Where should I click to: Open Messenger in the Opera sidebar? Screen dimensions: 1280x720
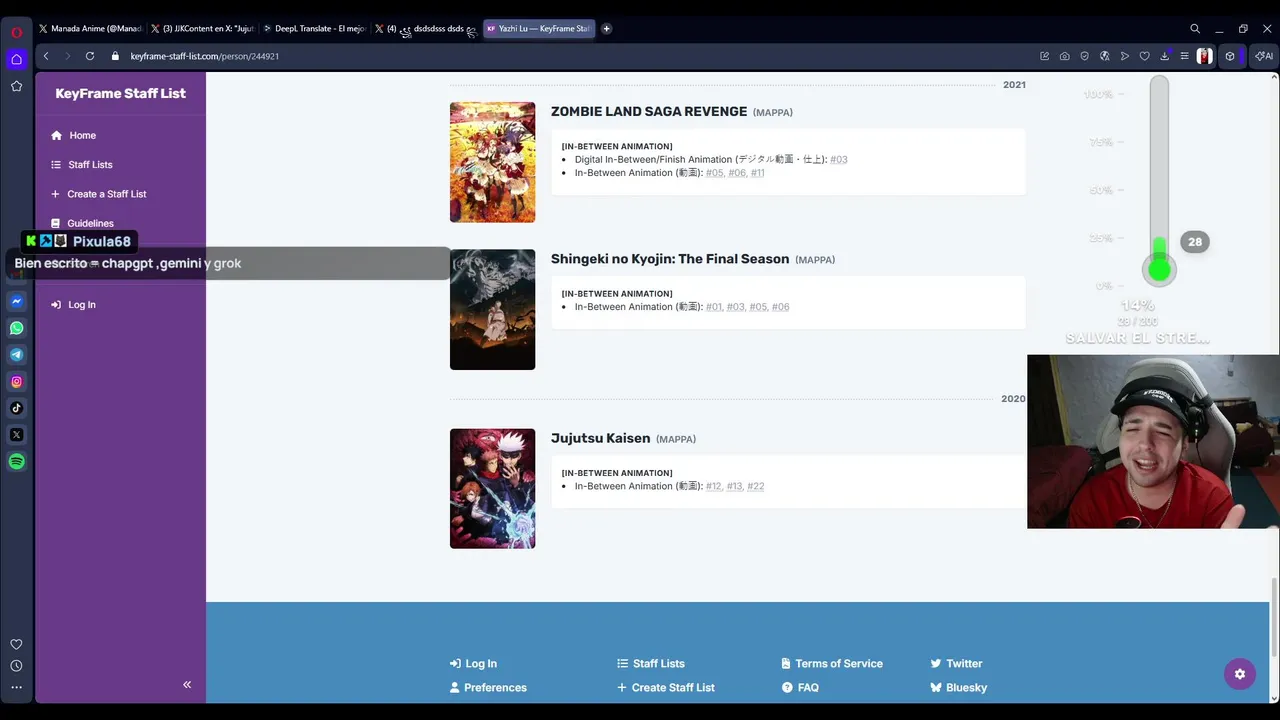(x=16, y=301)
